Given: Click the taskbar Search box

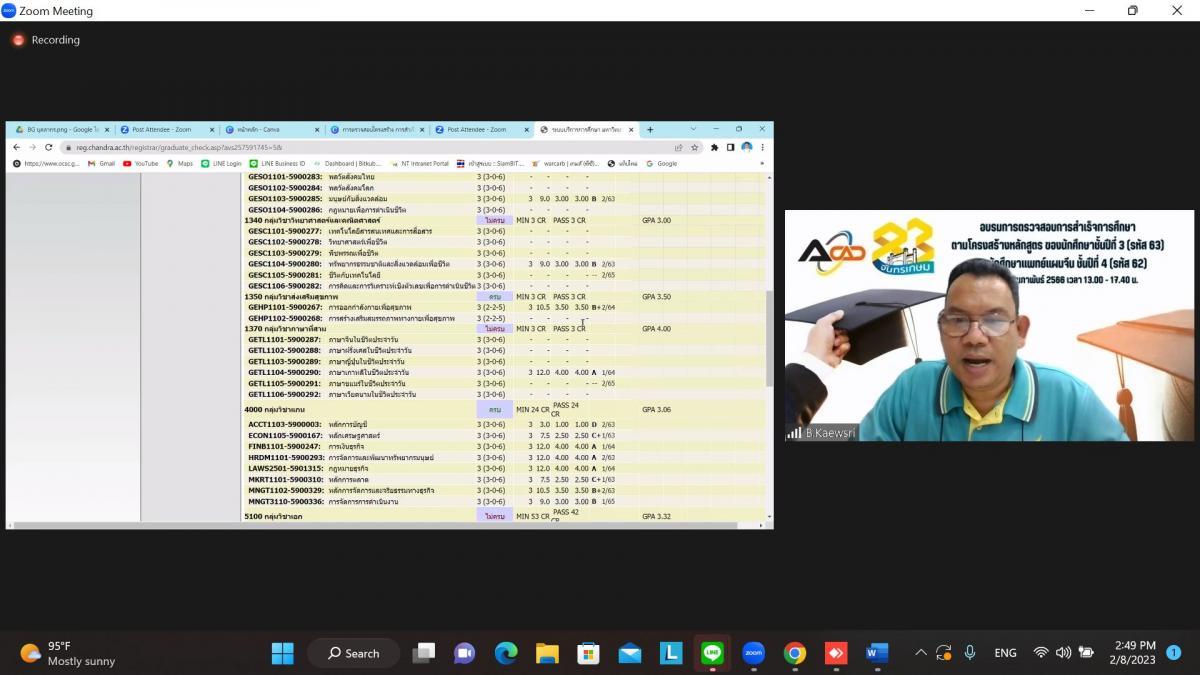Looking at the screenshot, I should pyautogui.click(x=353, y=653).
